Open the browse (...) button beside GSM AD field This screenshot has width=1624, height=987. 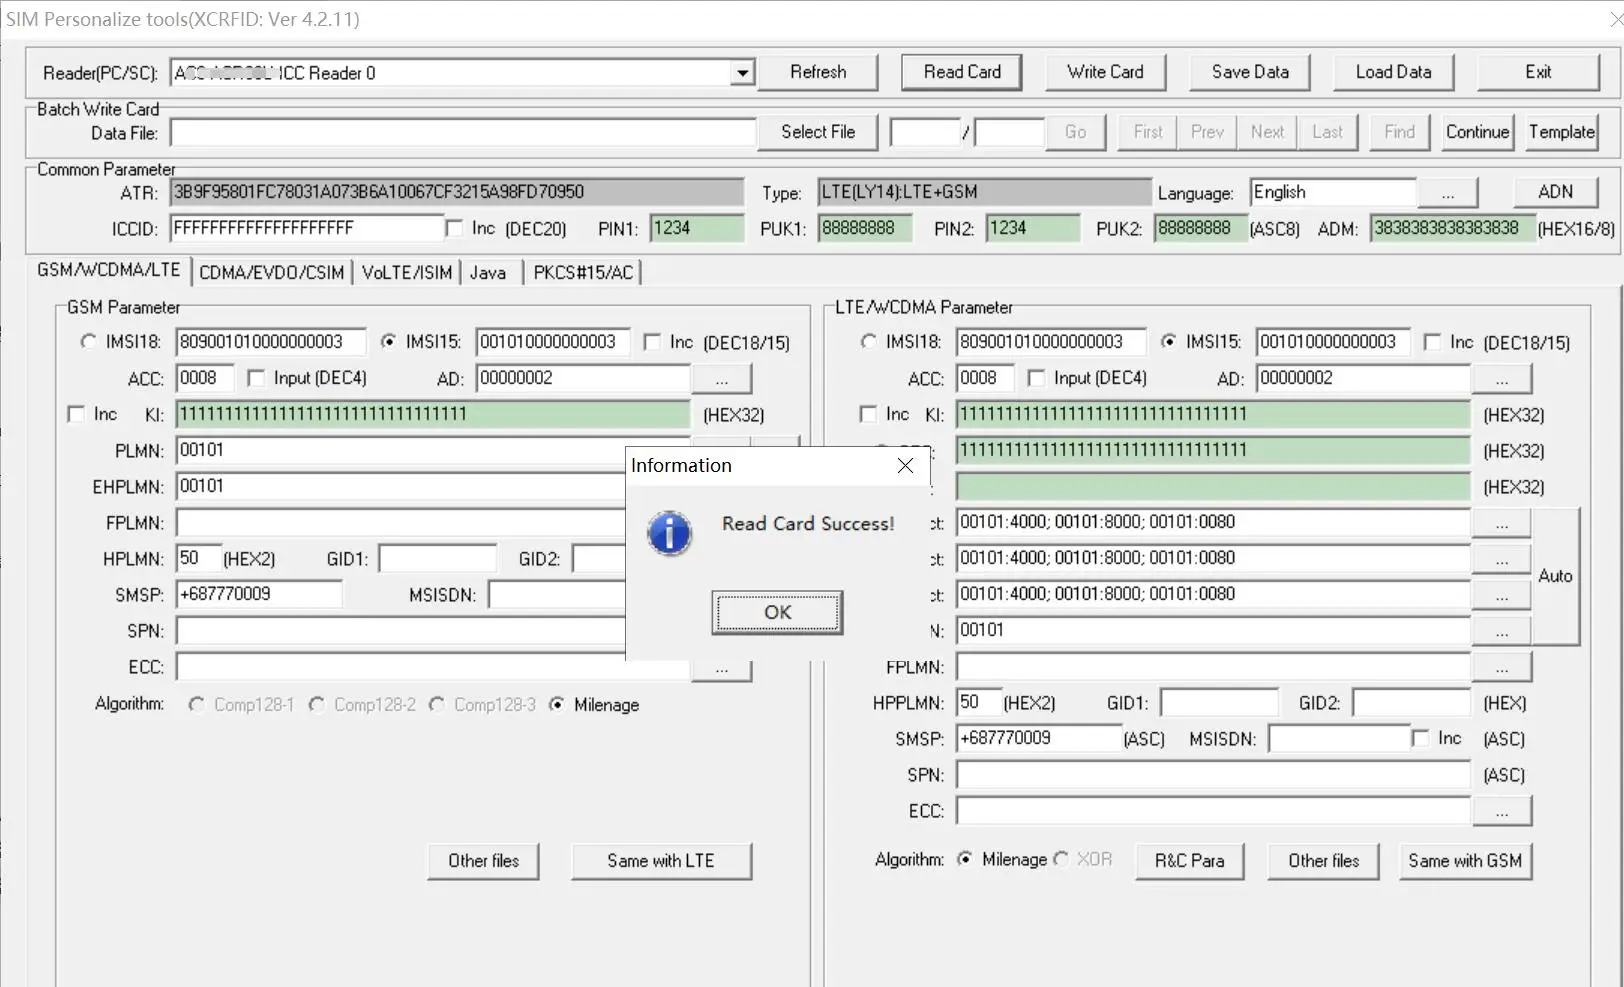[721, 379]
